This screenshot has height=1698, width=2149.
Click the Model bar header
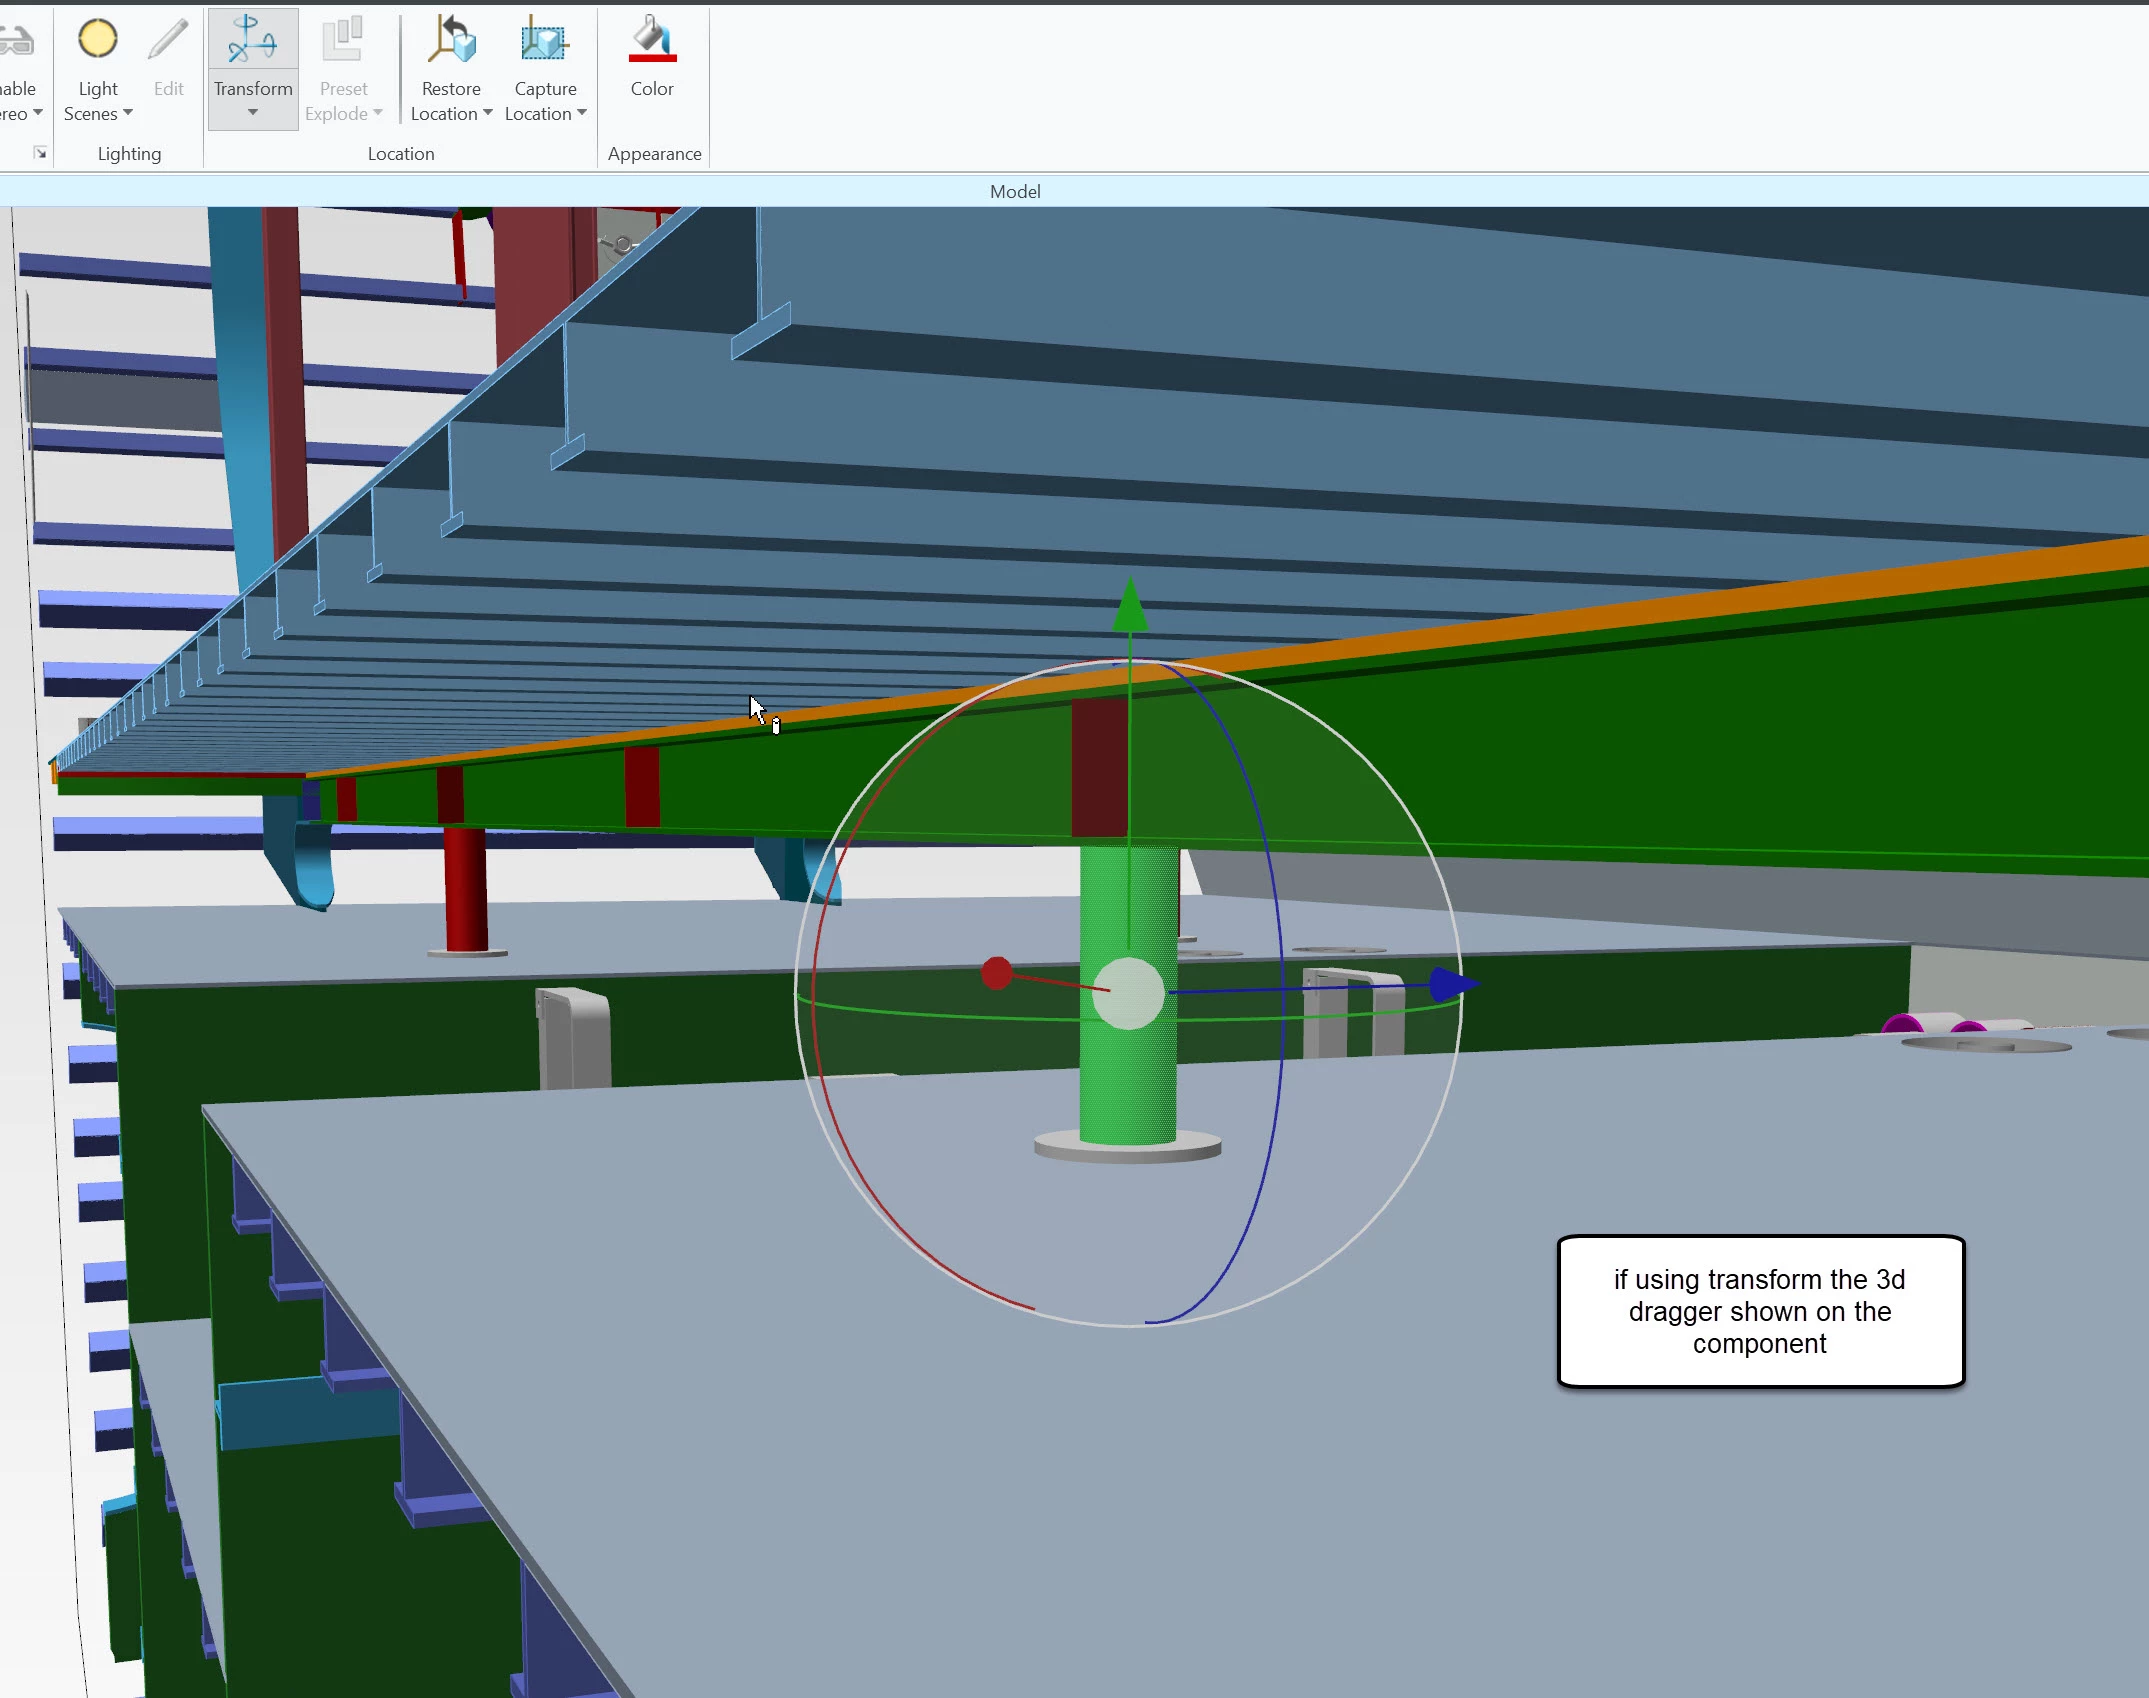click(1014, 191)
